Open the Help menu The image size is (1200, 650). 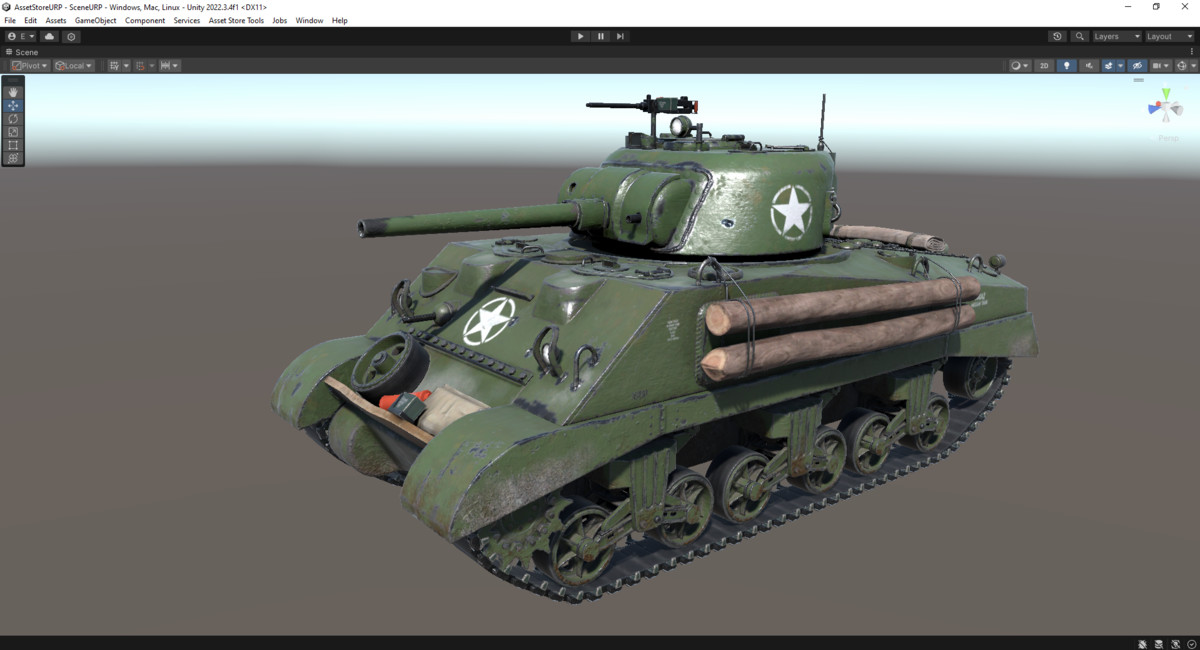tap(340, 20)
